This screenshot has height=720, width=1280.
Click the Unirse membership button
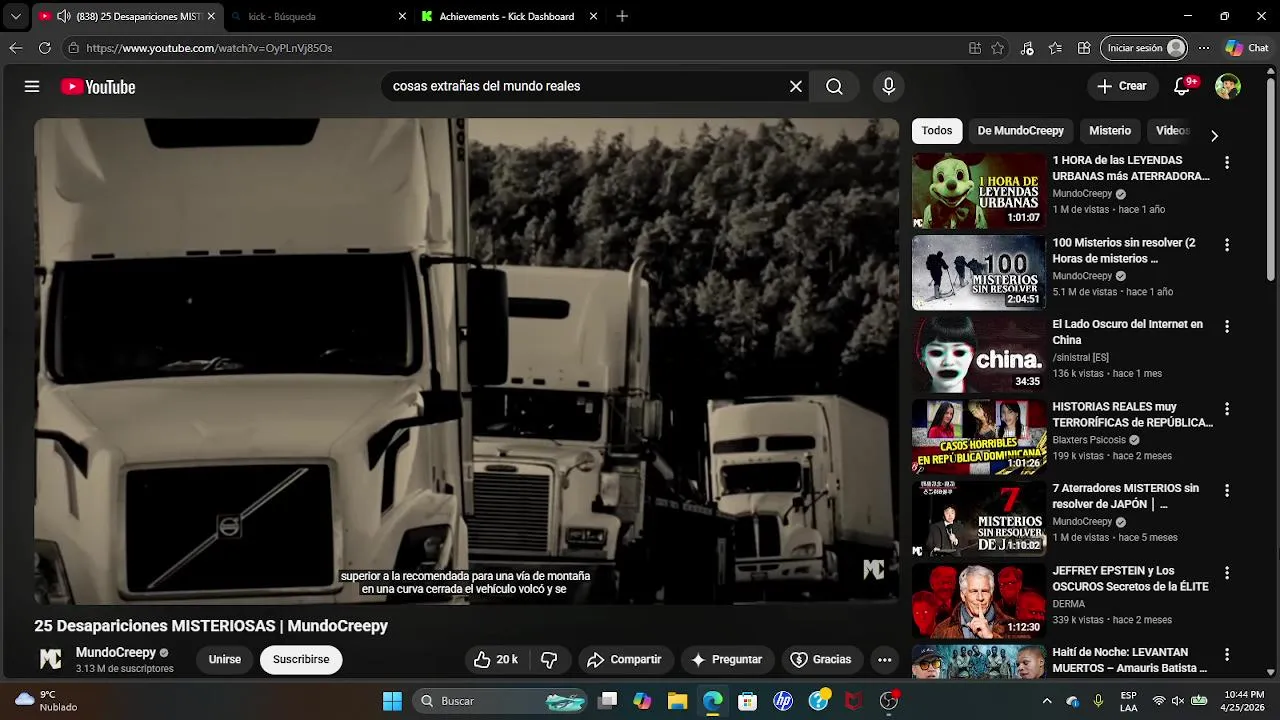pyautogui.click(x=225, y=660)
